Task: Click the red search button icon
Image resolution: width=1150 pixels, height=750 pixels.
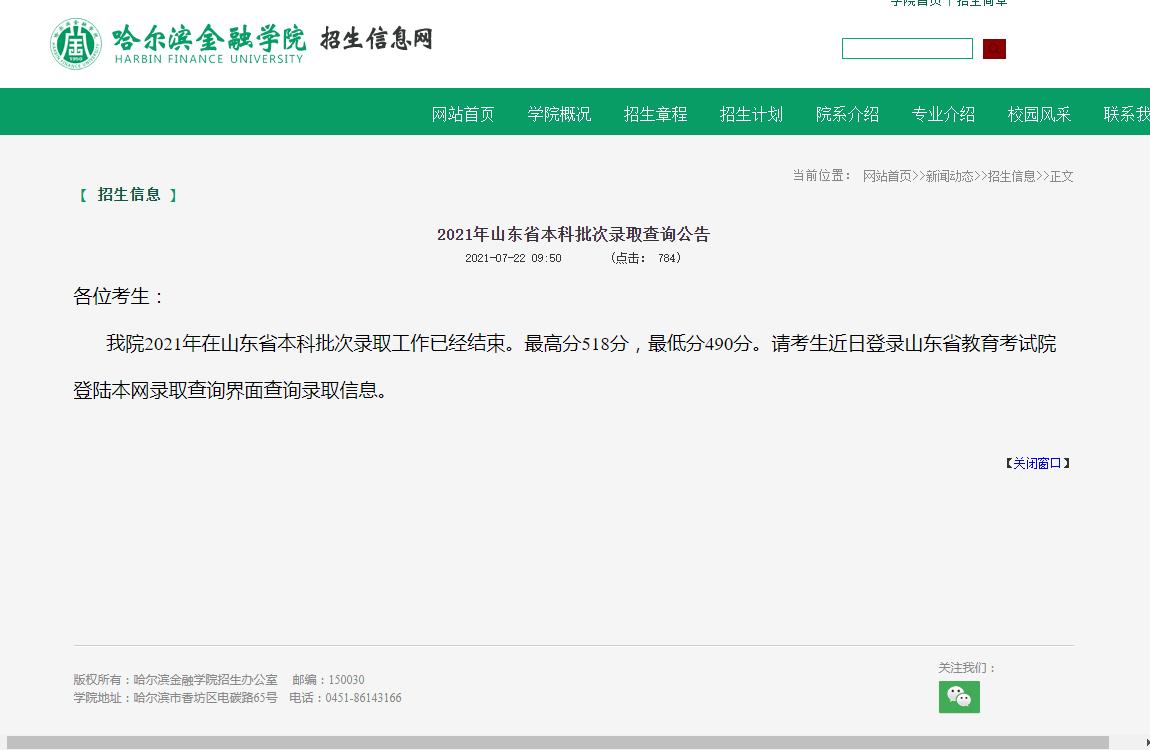Action: pyautogui.click(x=994, y=49)
